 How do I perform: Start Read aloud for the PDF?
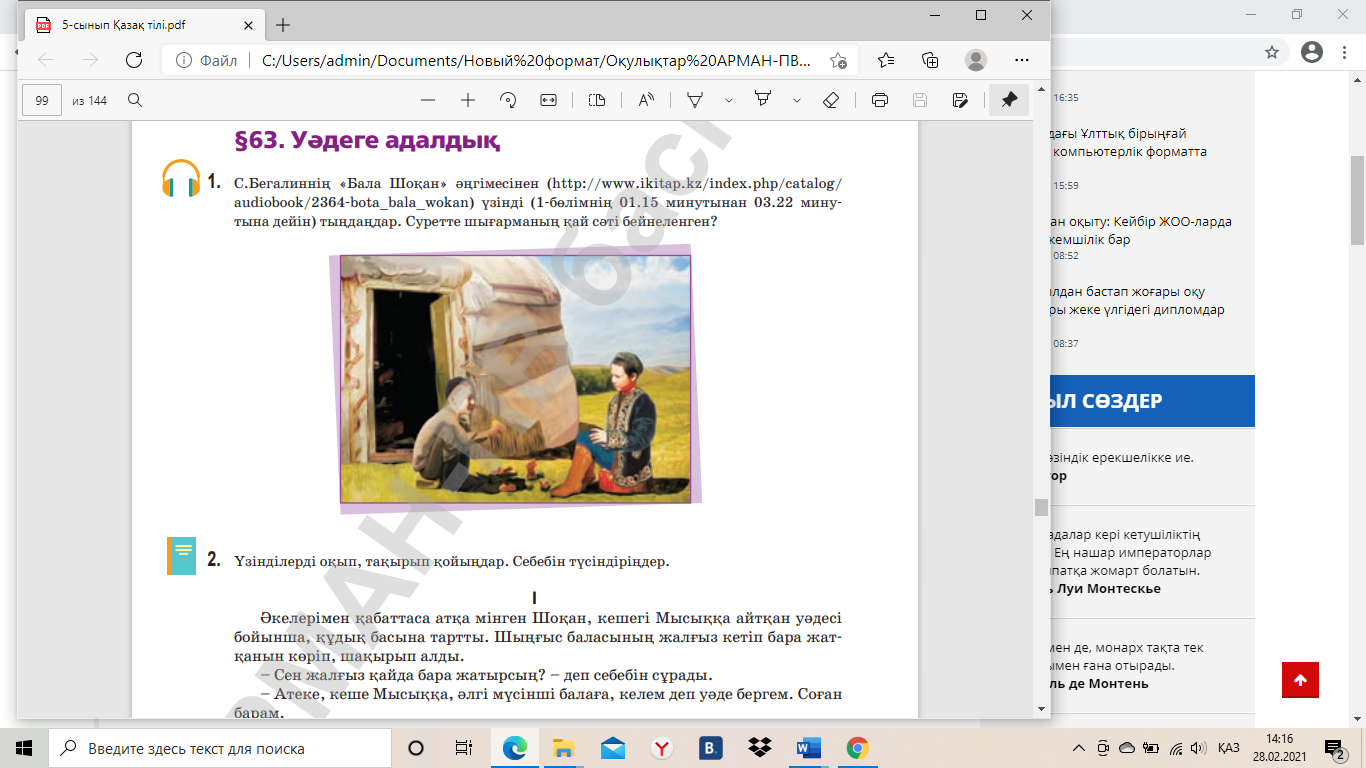tap(646, 100)
